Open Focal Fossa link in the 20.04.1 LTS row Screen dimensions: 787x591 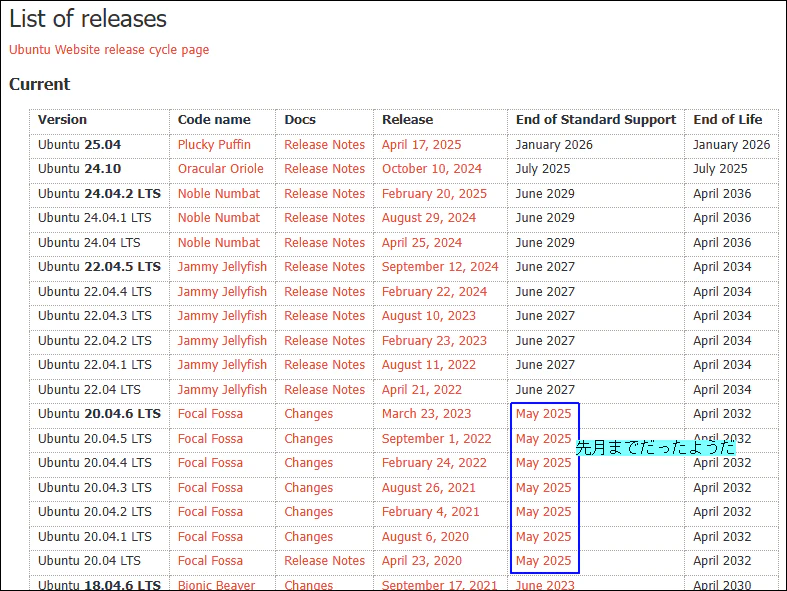coord(210,537)
